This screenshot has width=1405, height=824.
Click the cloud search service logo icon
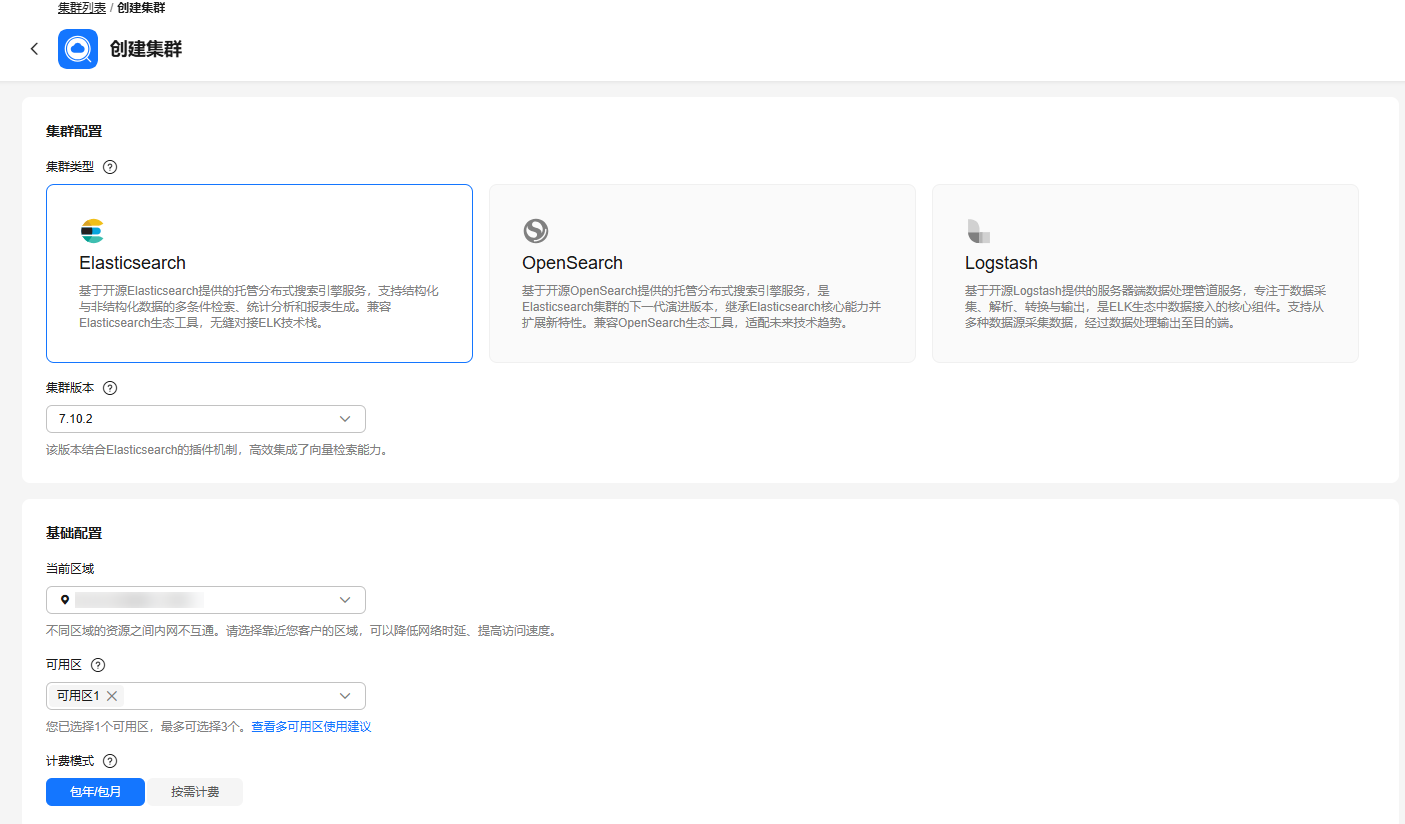78,49
